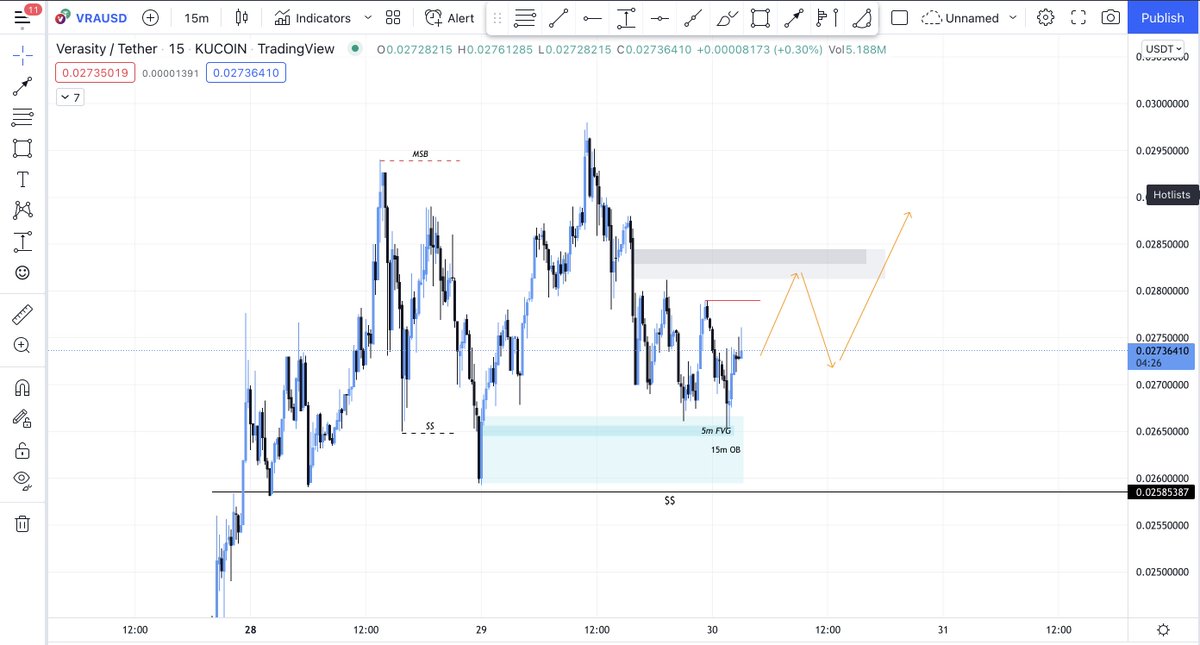This screenshot has height=645, width=1200.
Task: Click the green market status dot
Action: click(355, 48)
